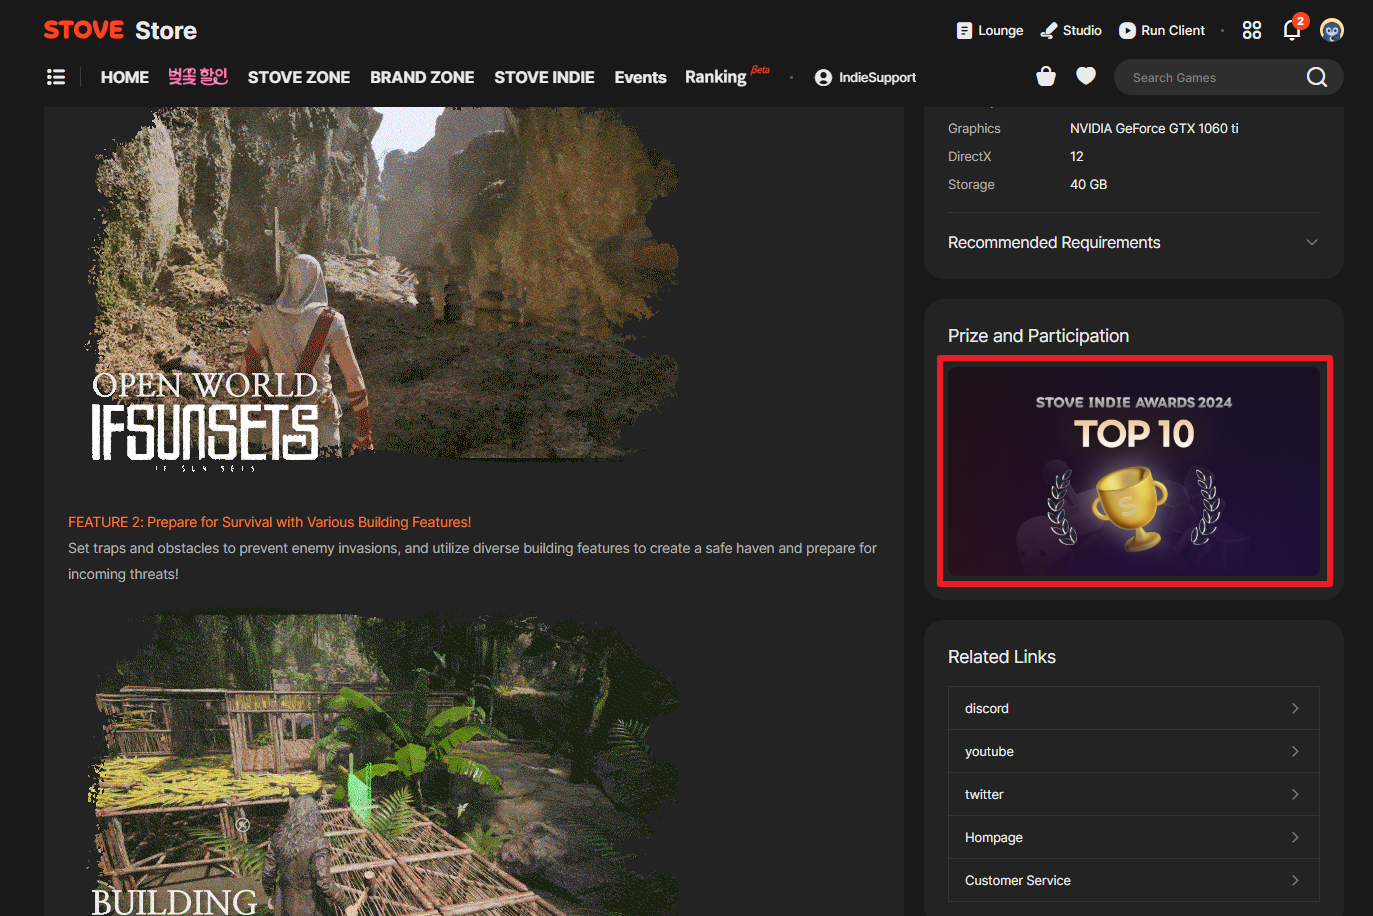Viewport: 1373px width, 916px height.
Task: Open the pink Korean sale tab
Action: [x=198, y=77]
